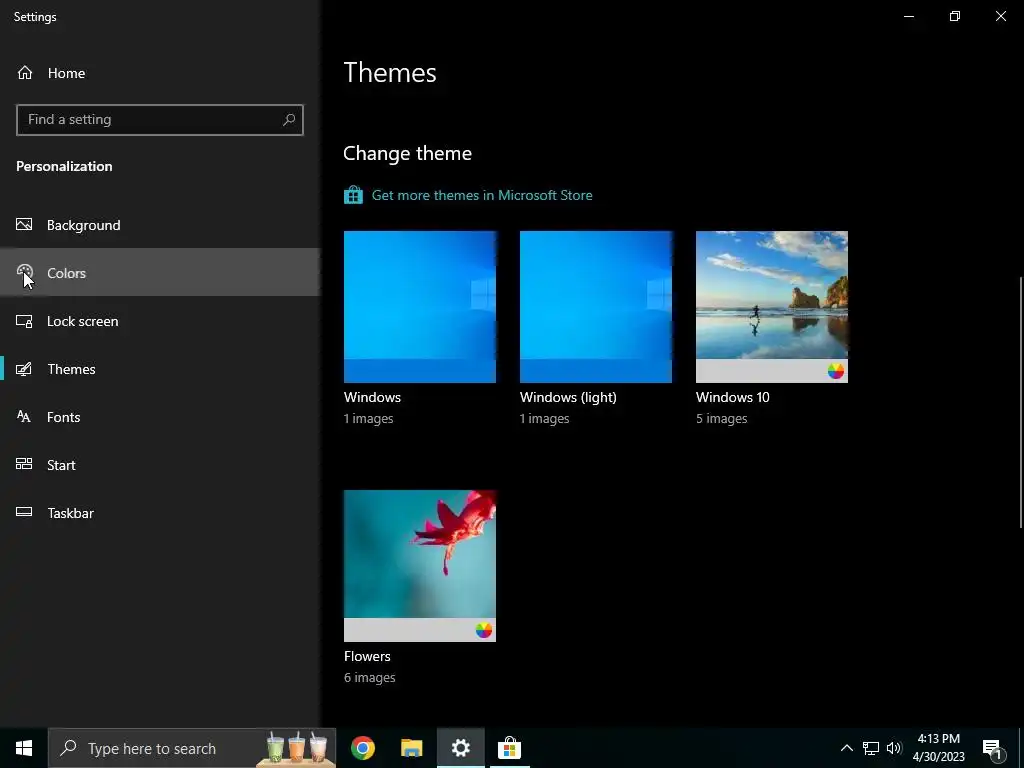
Task: Click the volume speaker tray icon
Action: tap(894, 748)
